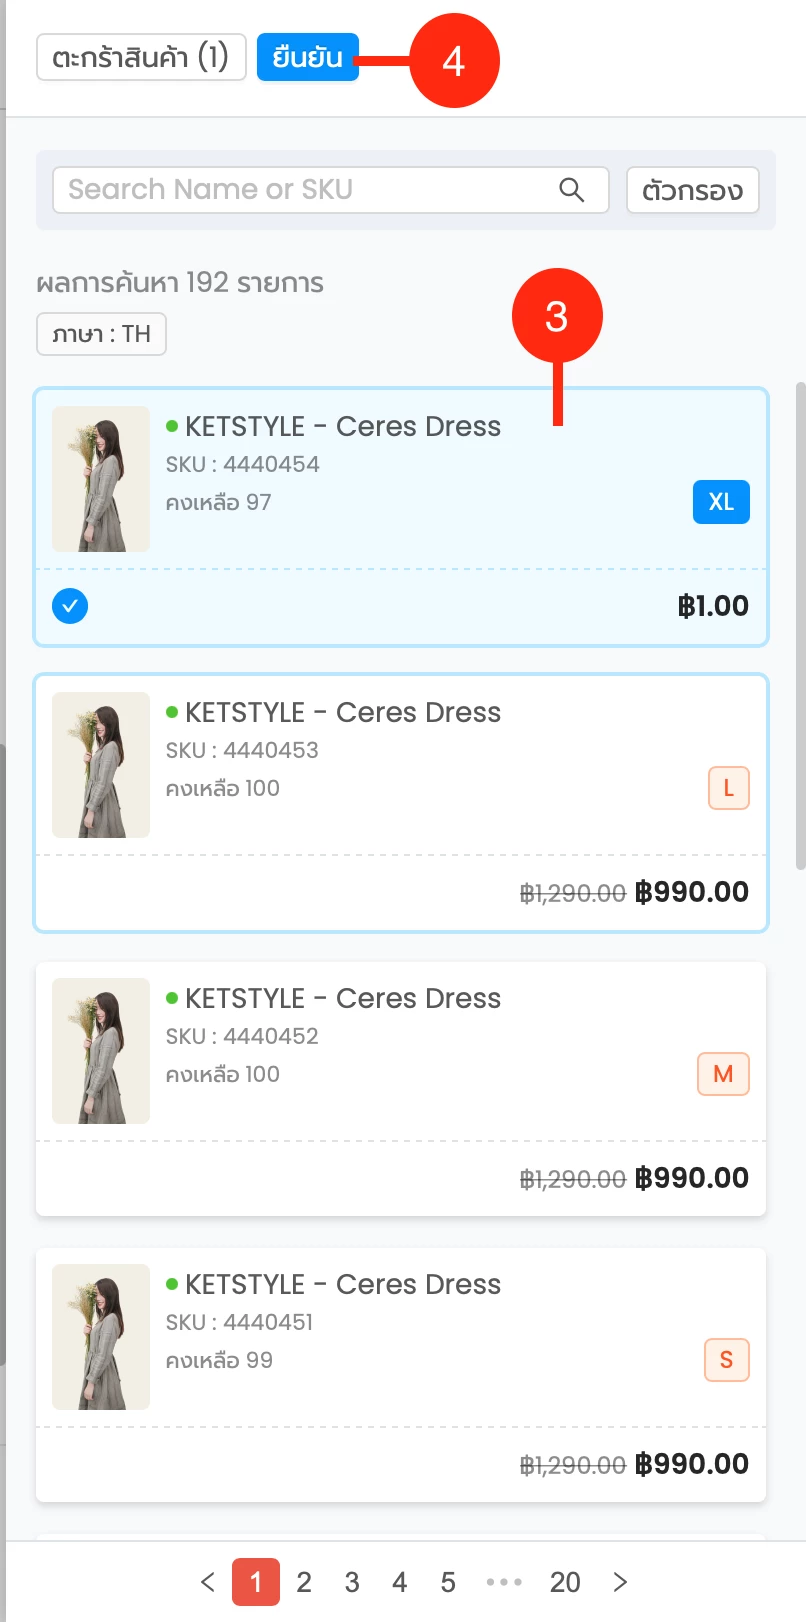Go to previous page arrow
The height and width of the screenshot is (1622, 806).
pyautogui.click(x=208, y=1581)
